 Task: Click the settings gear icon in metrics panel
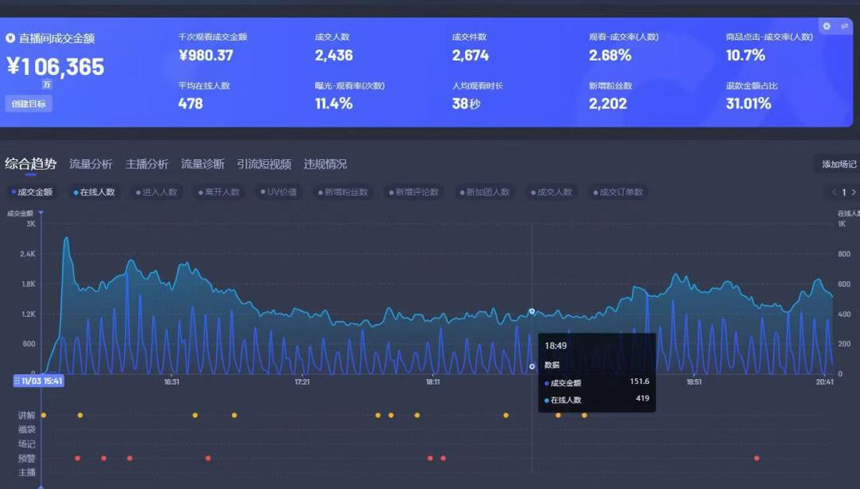click(826, 26)
